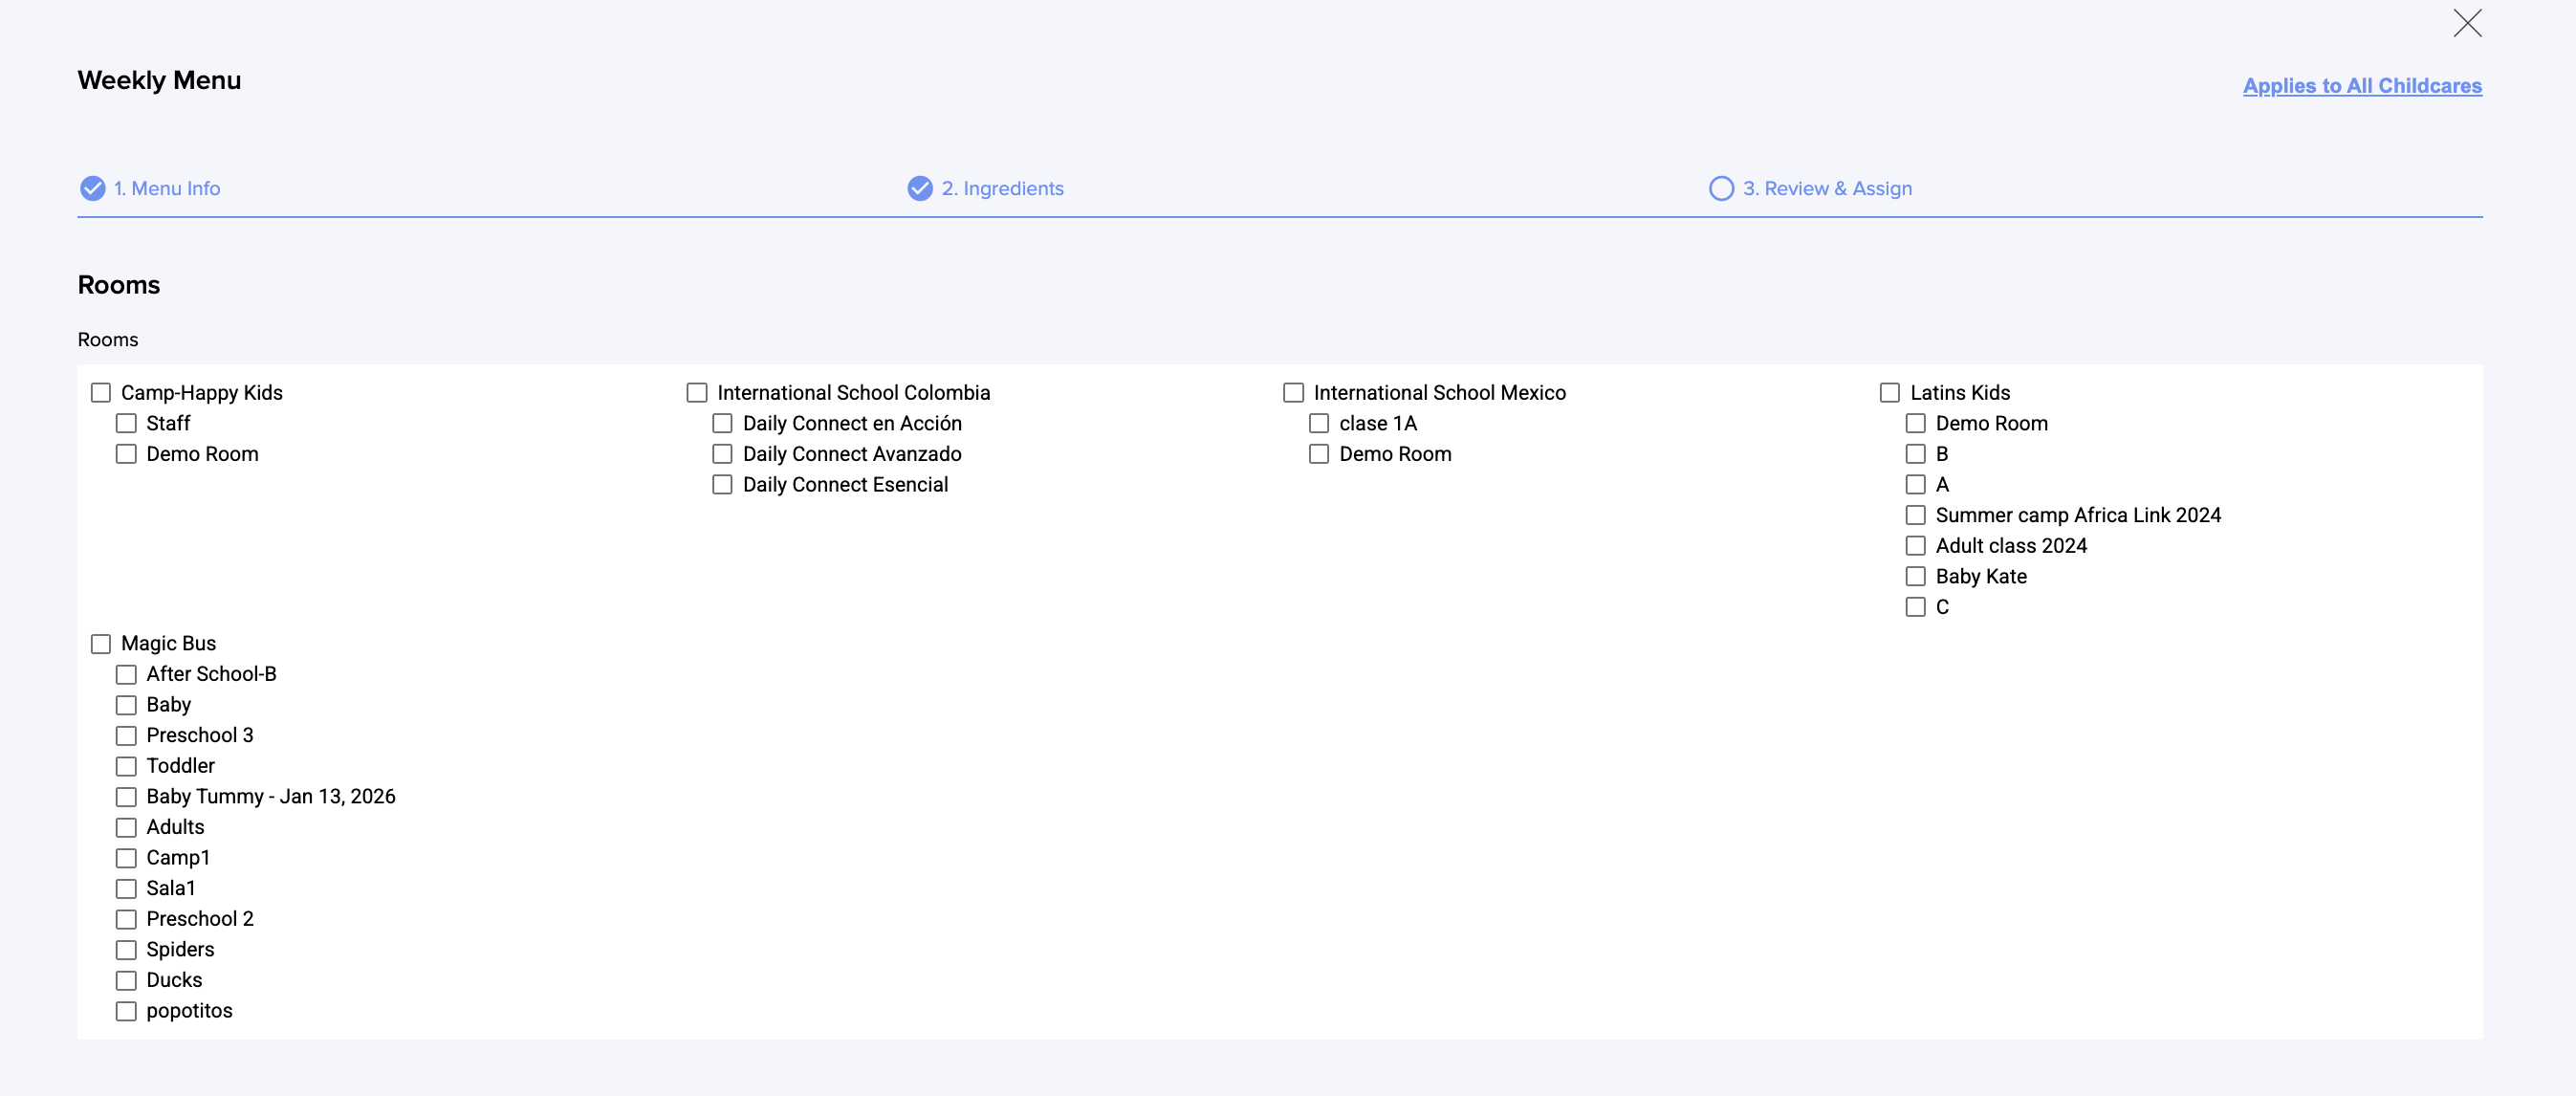Click the Review & Assign step circle icon
The image size is (2576, 1096).
(1720, 188)
